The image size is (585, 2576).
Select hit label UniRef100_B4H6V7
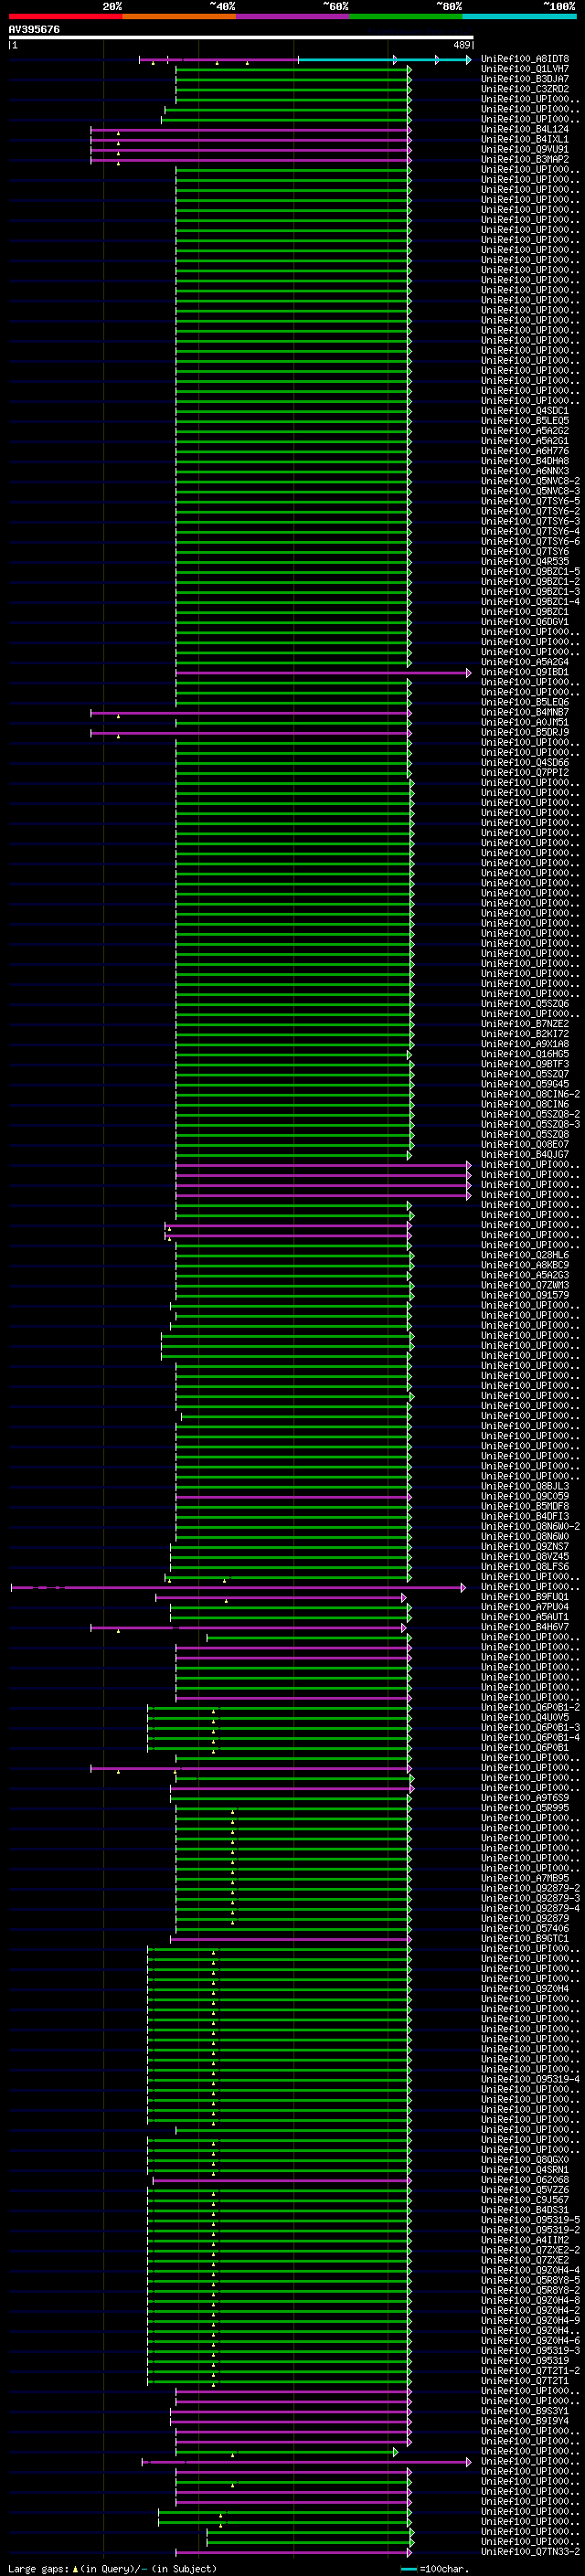(x=525, y=1627)
